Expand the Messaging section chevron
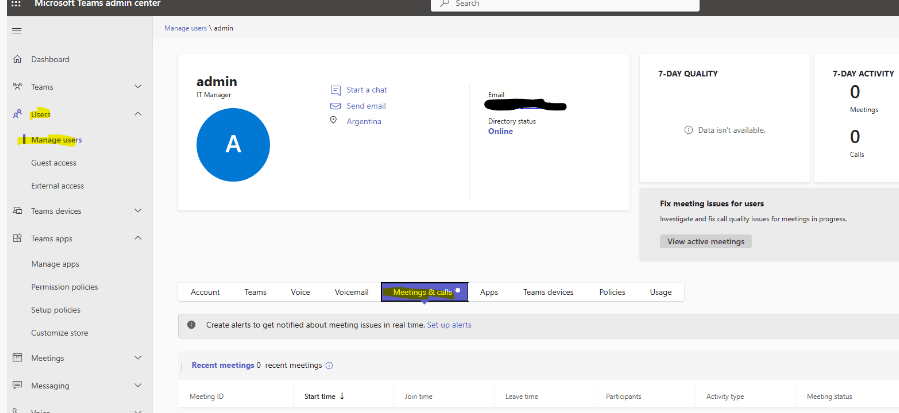This screenshot has height=413, width=899. click(138, 385)
